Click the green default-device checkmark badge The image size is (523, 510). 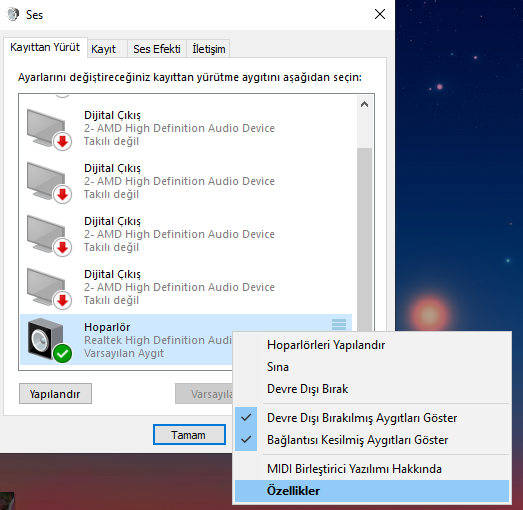tap(62, 353)
